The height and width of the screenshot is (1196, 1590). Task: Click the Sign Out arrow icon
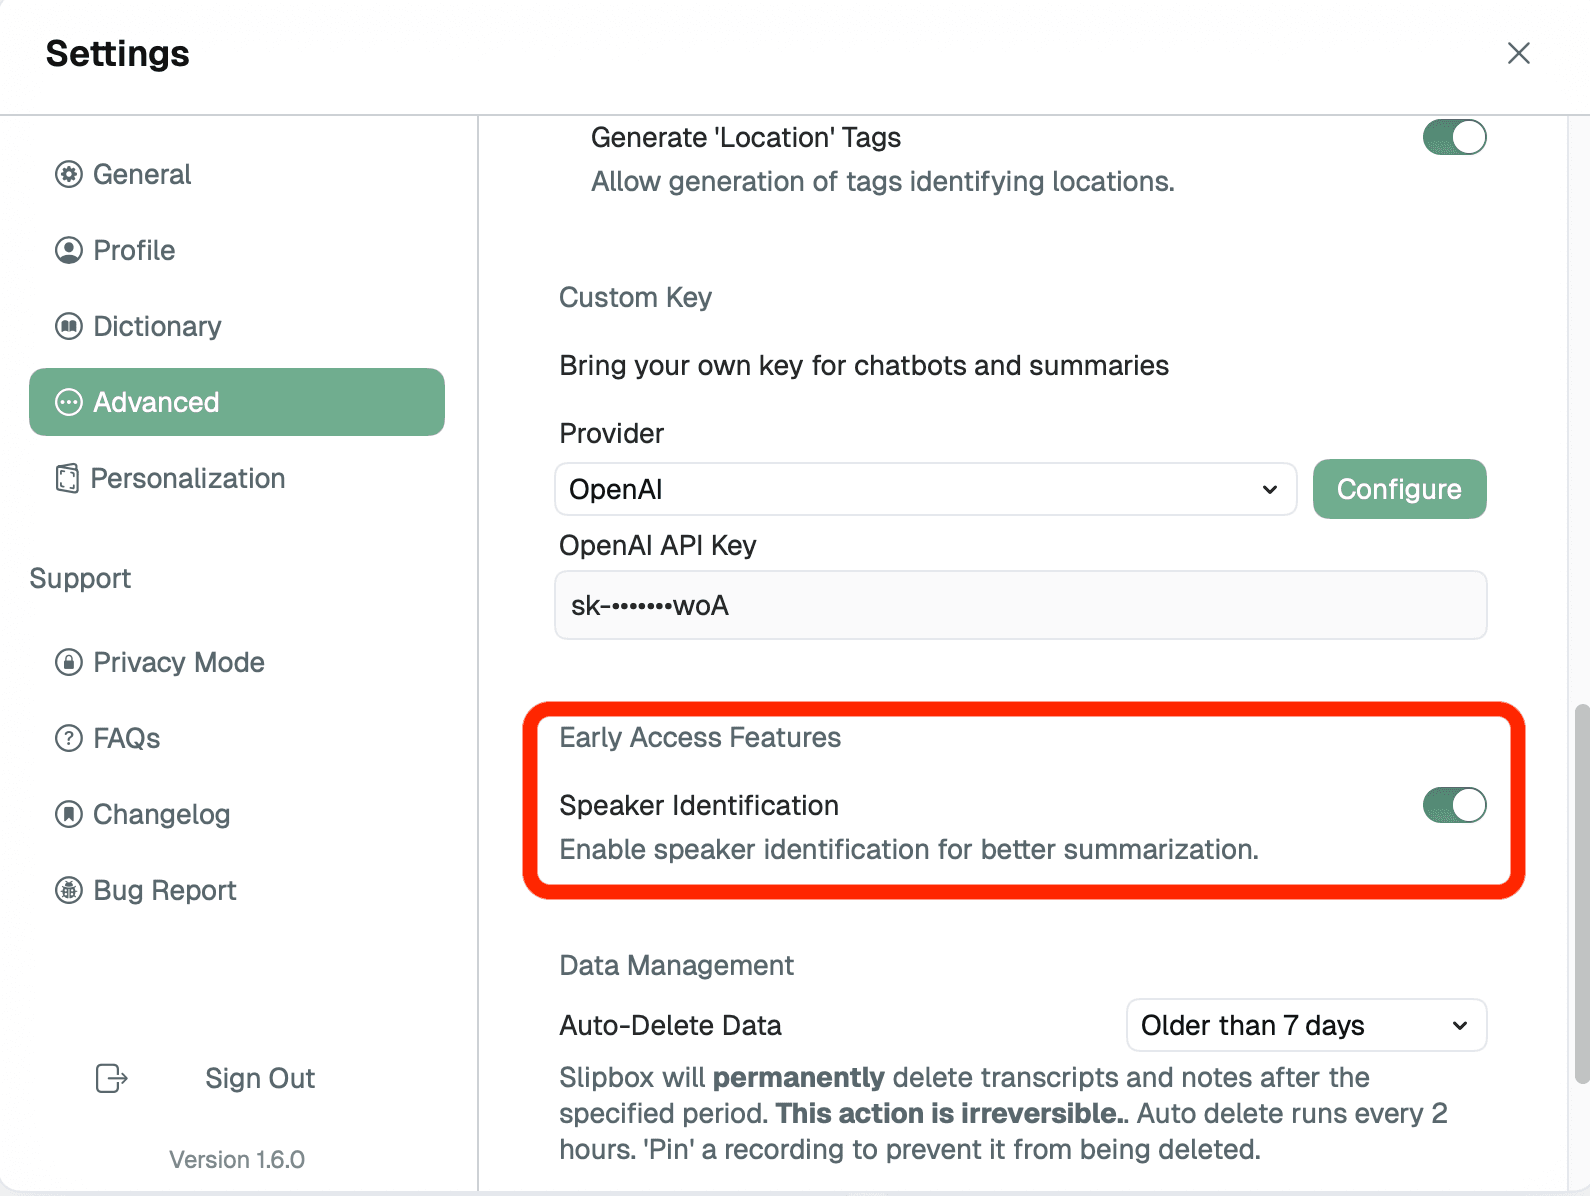pyautogui.click(x=111, y=1078)
